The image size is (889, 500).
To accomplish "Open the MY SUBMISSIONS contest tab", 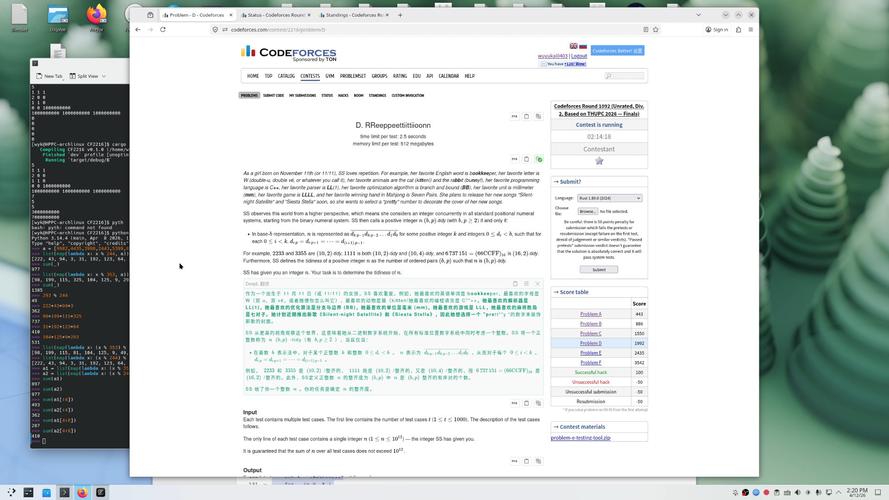I will click(303, 95).
